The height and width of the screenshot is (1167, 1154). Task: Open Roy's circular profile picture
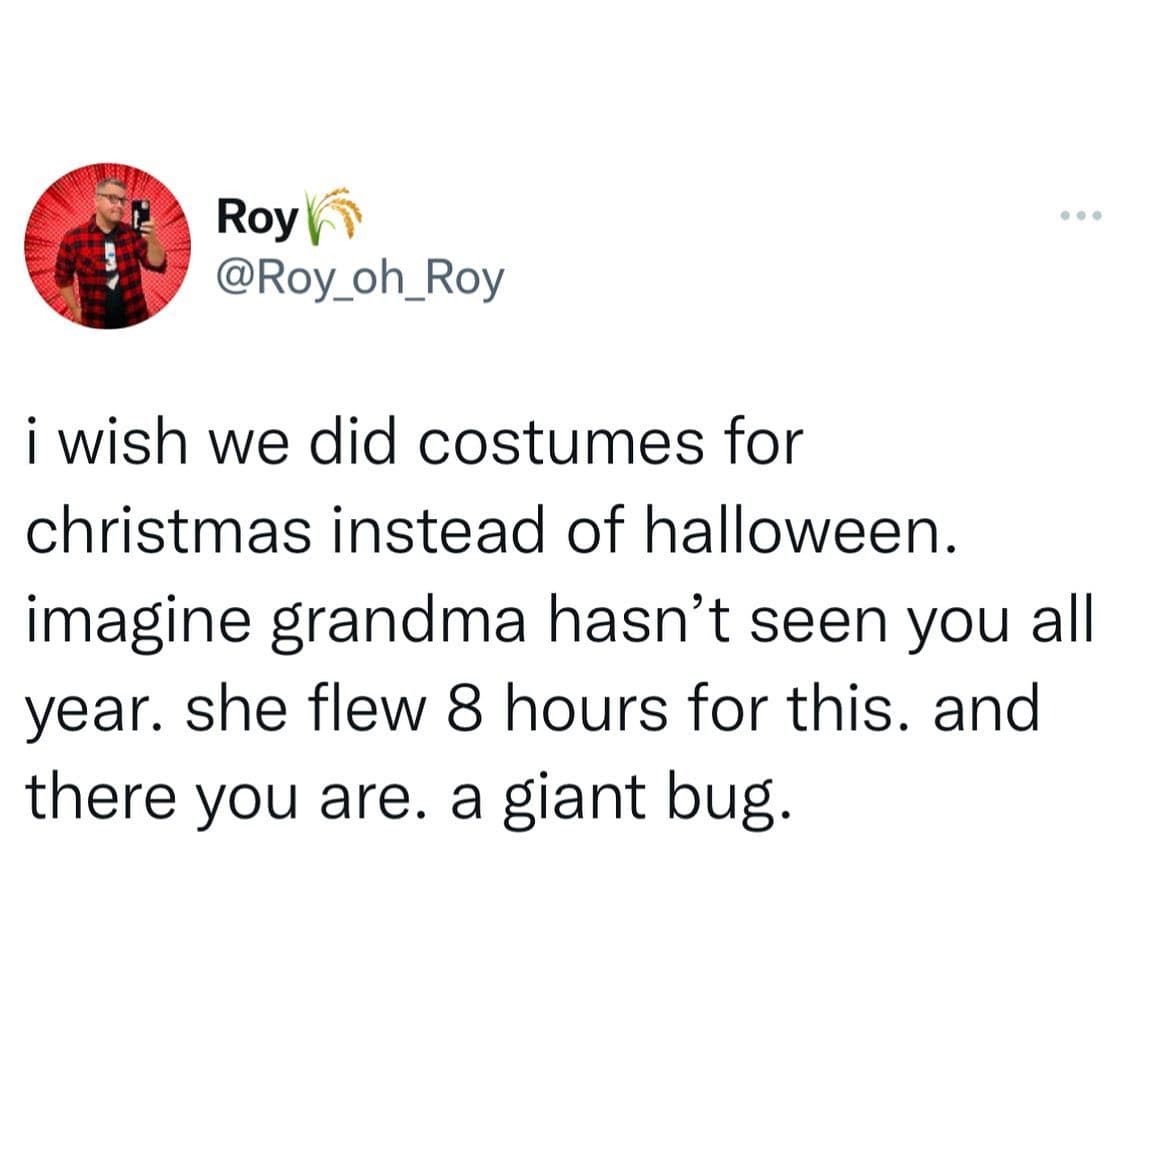click(x=108, y=246)
